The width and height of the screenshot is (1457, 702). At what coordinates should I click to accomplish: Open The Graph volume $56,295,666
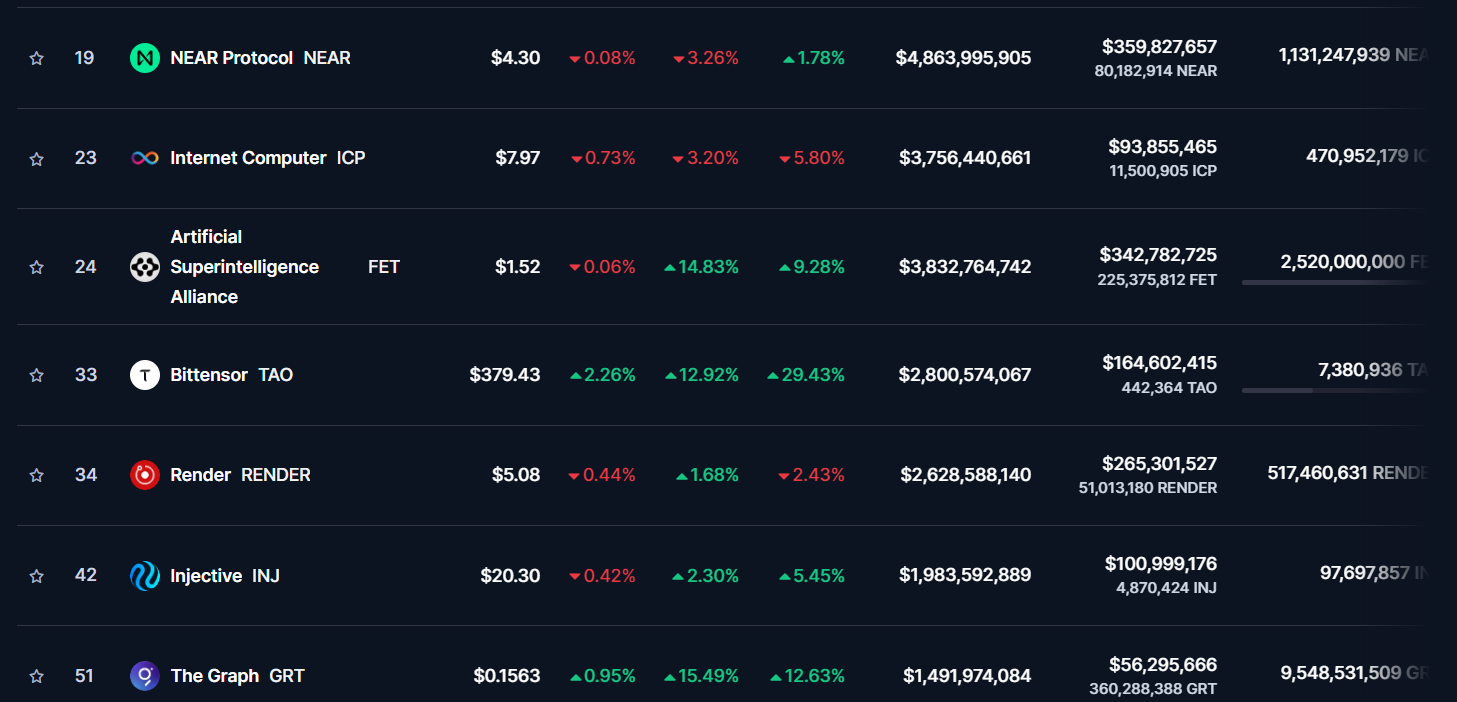[x=1163, y=665]
